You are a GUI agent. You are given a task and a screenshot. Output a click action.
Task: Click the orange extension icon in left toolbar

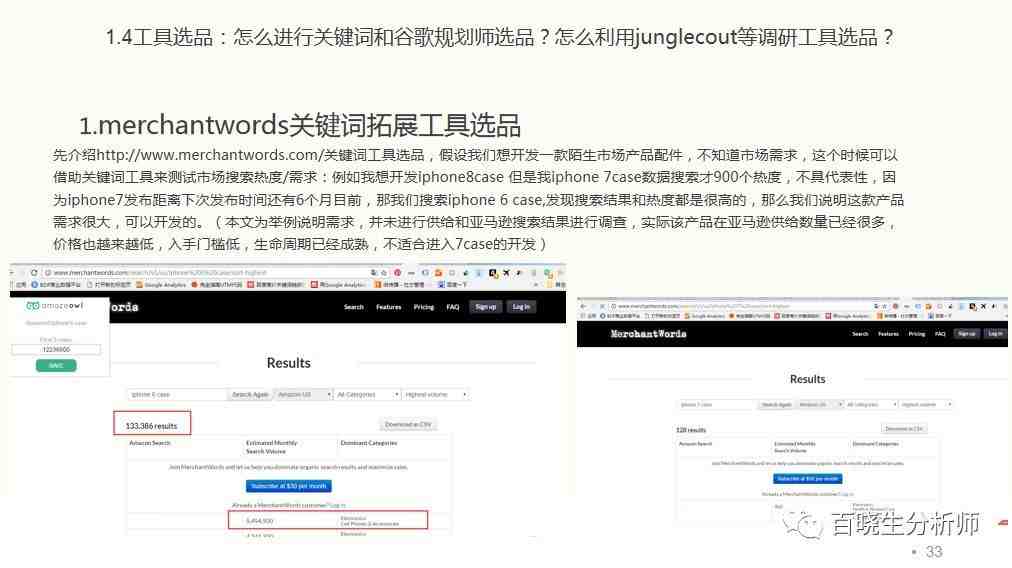coord(438,273)
